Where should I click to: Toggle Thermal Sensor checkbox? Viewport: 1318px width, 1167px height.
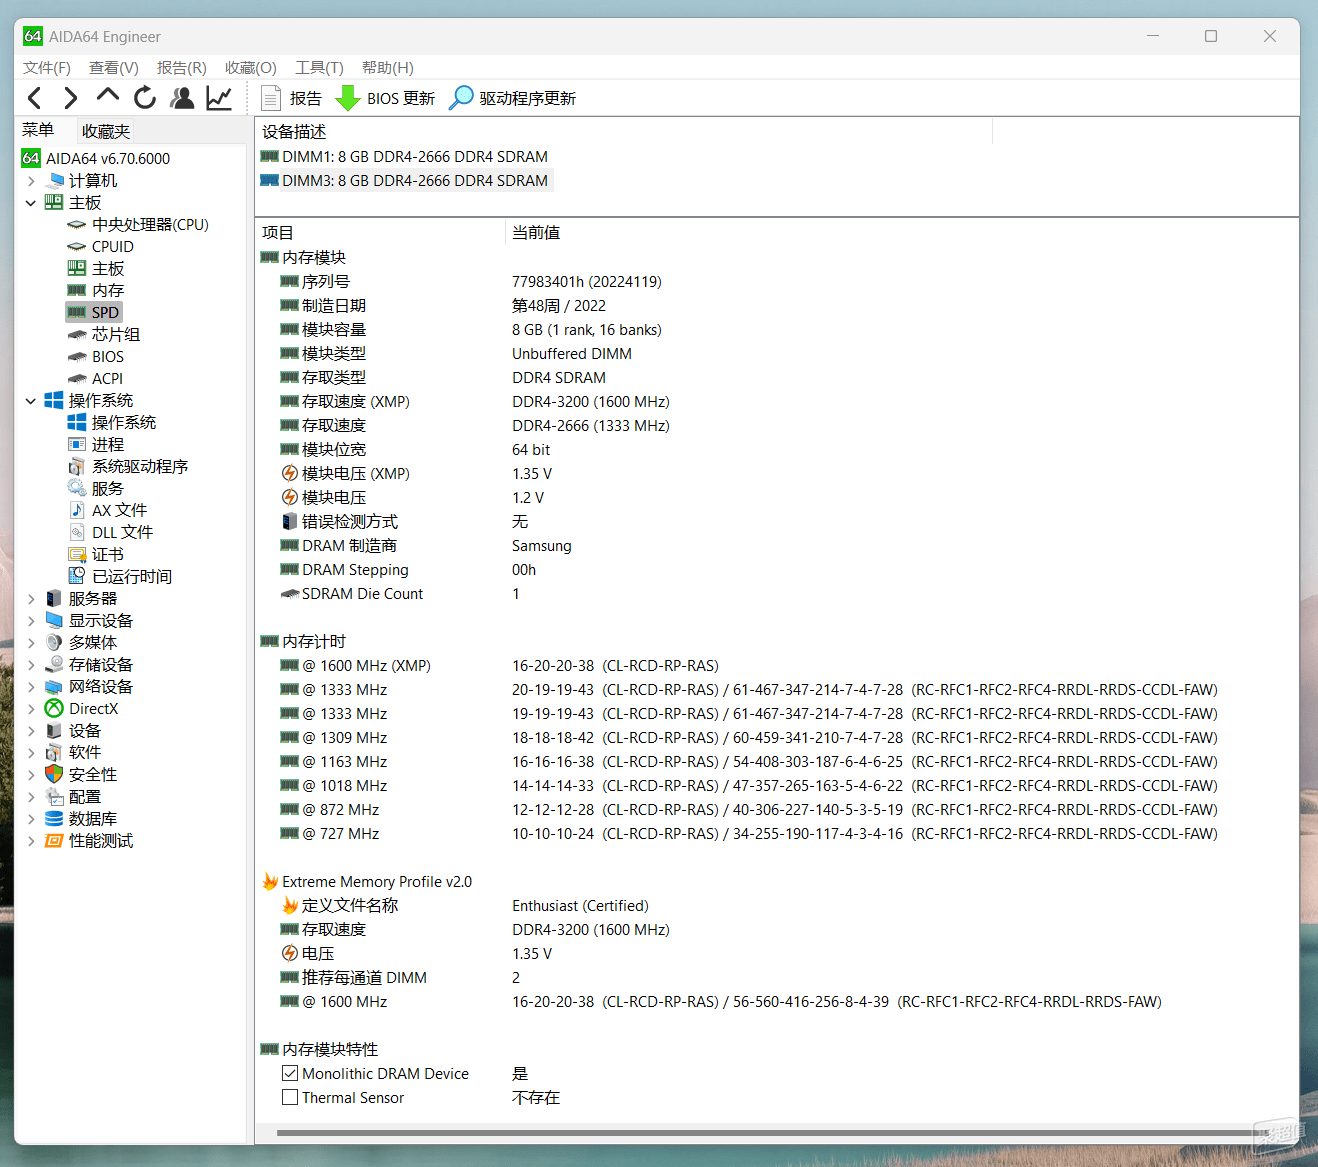pos(290,1097)
